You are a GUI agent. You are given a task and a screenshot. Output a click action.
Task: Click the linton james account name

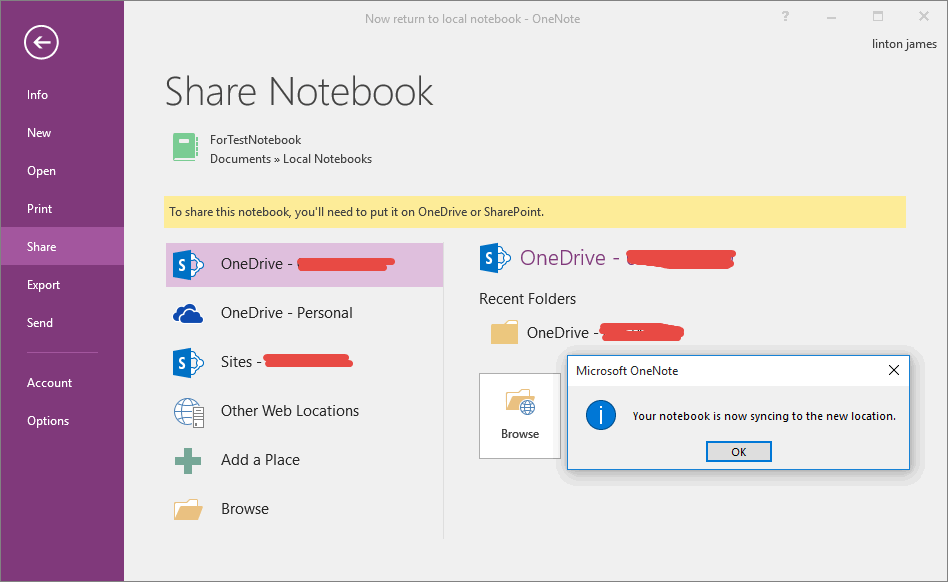click(x=904, y=44)
